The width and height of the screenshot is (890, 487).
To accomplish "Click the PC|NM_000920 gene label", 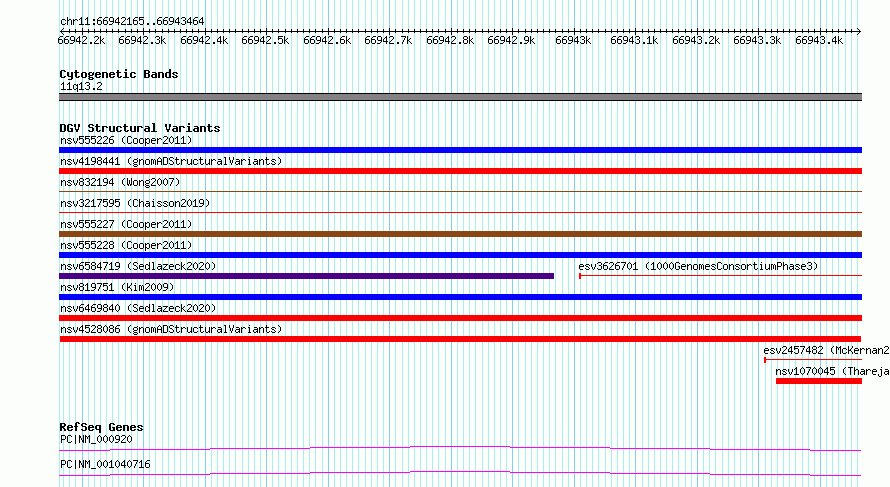I will [x=96, y=439].
